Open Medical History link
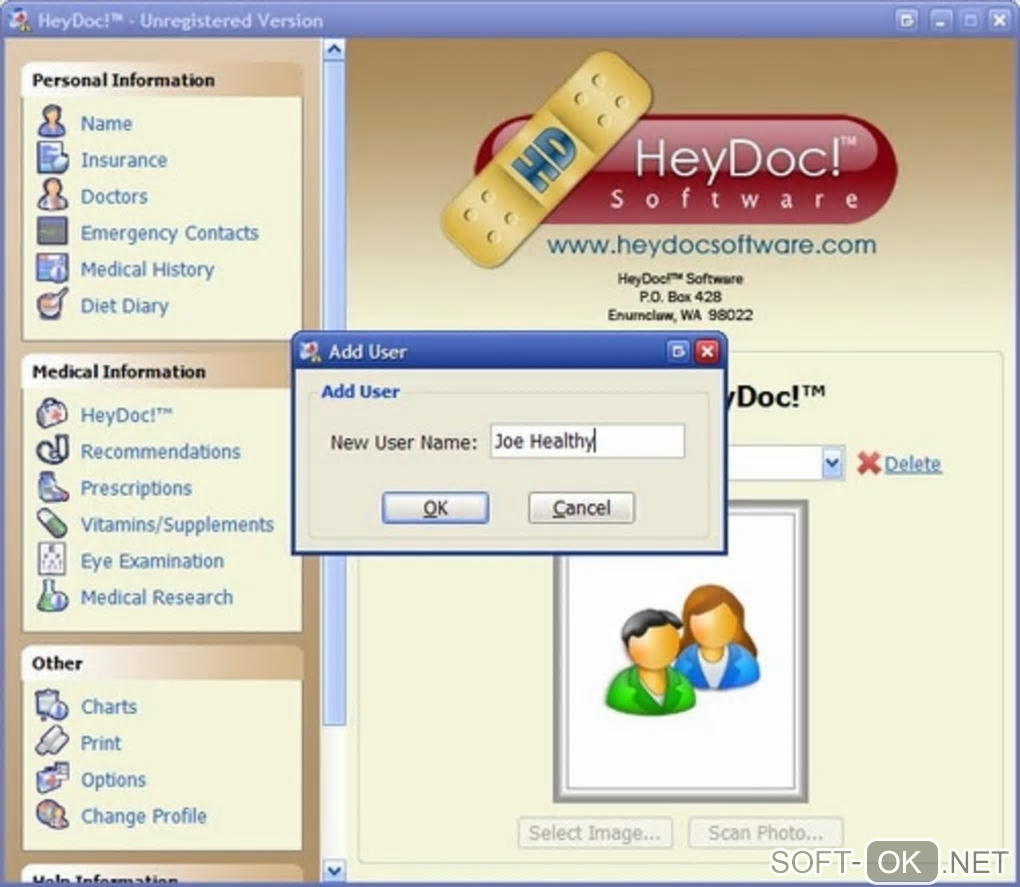 point(147,269)
